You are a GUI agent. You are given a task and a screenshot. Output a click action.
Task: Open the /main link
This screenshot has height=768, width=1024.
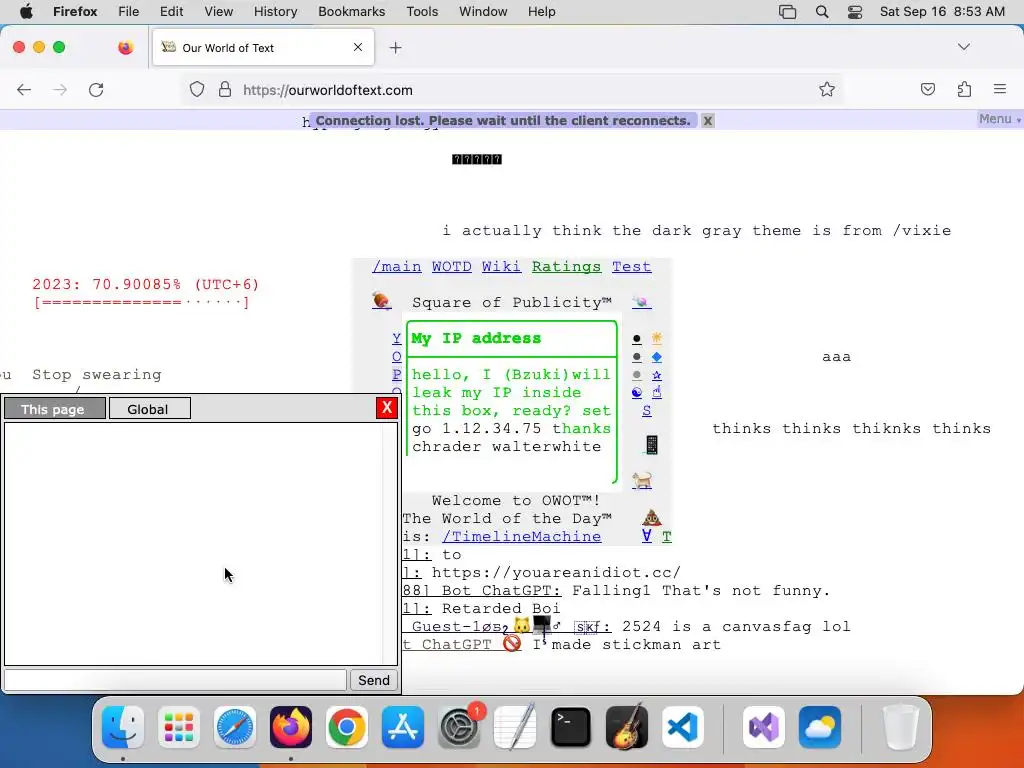[396, 266]
